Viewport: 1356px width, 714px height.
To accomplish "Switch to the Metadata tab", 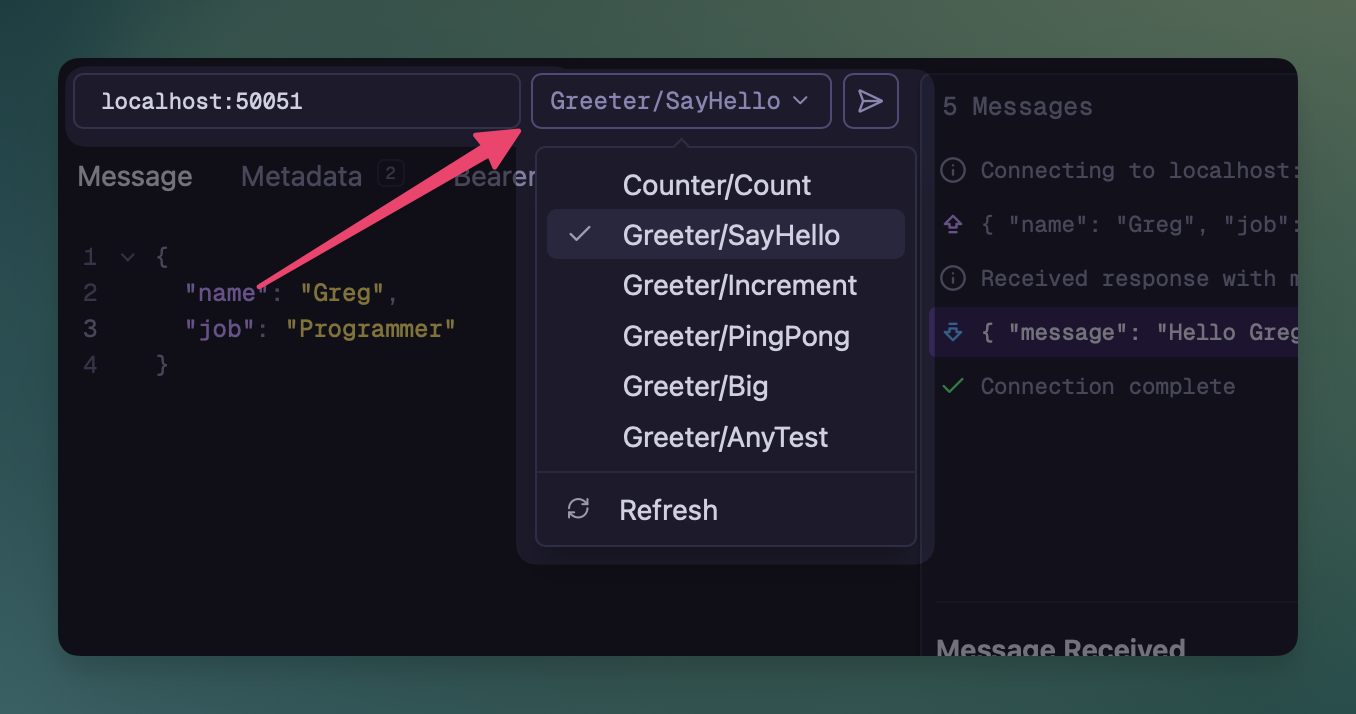I will [x=301, y=177].
